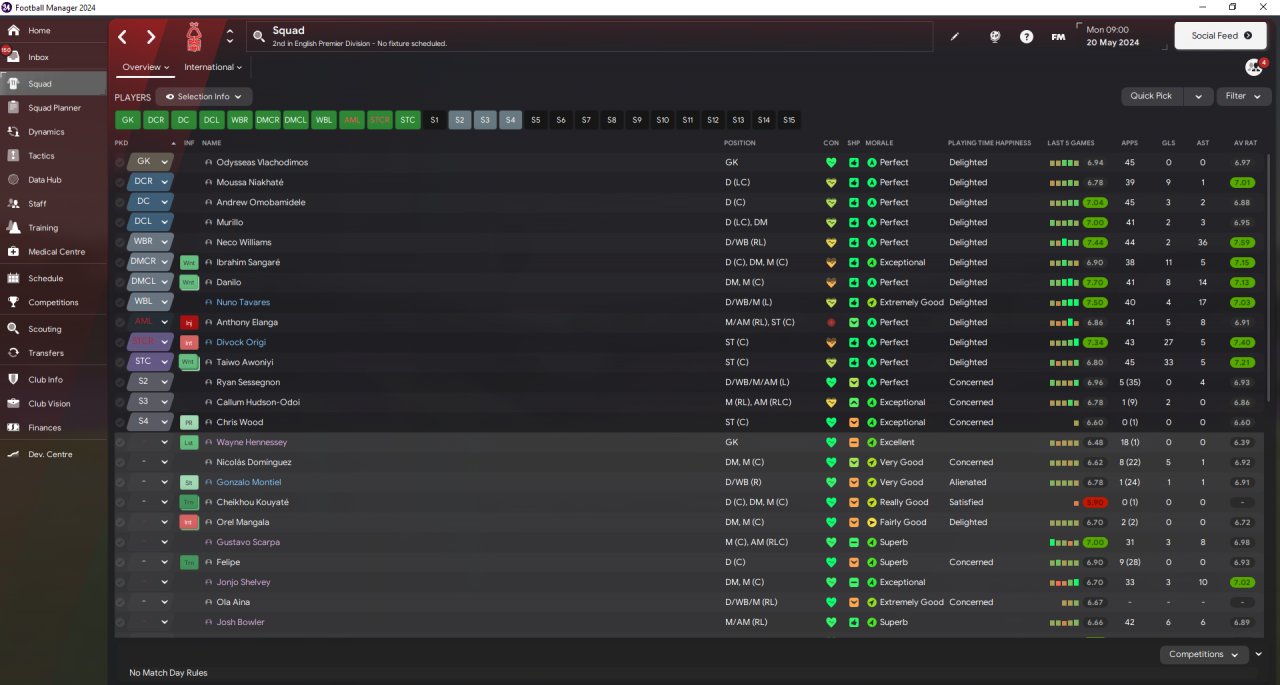Open the Transfers section
Screen dimensions: 1280x685
[x=46, y=353]
